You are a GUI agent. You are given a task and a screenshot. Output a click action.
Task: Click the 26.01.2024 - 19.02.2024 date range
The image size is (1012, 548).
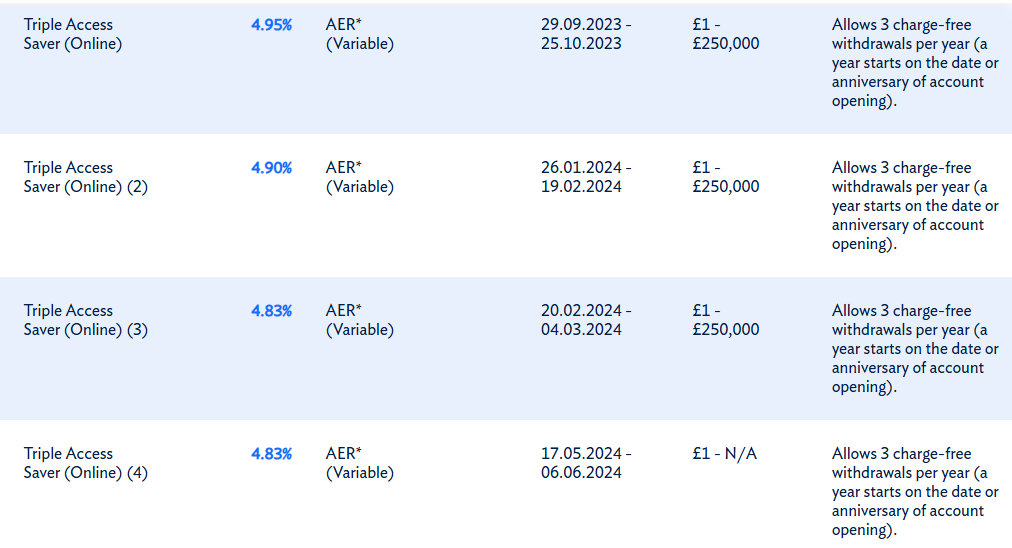pos(586,178)
